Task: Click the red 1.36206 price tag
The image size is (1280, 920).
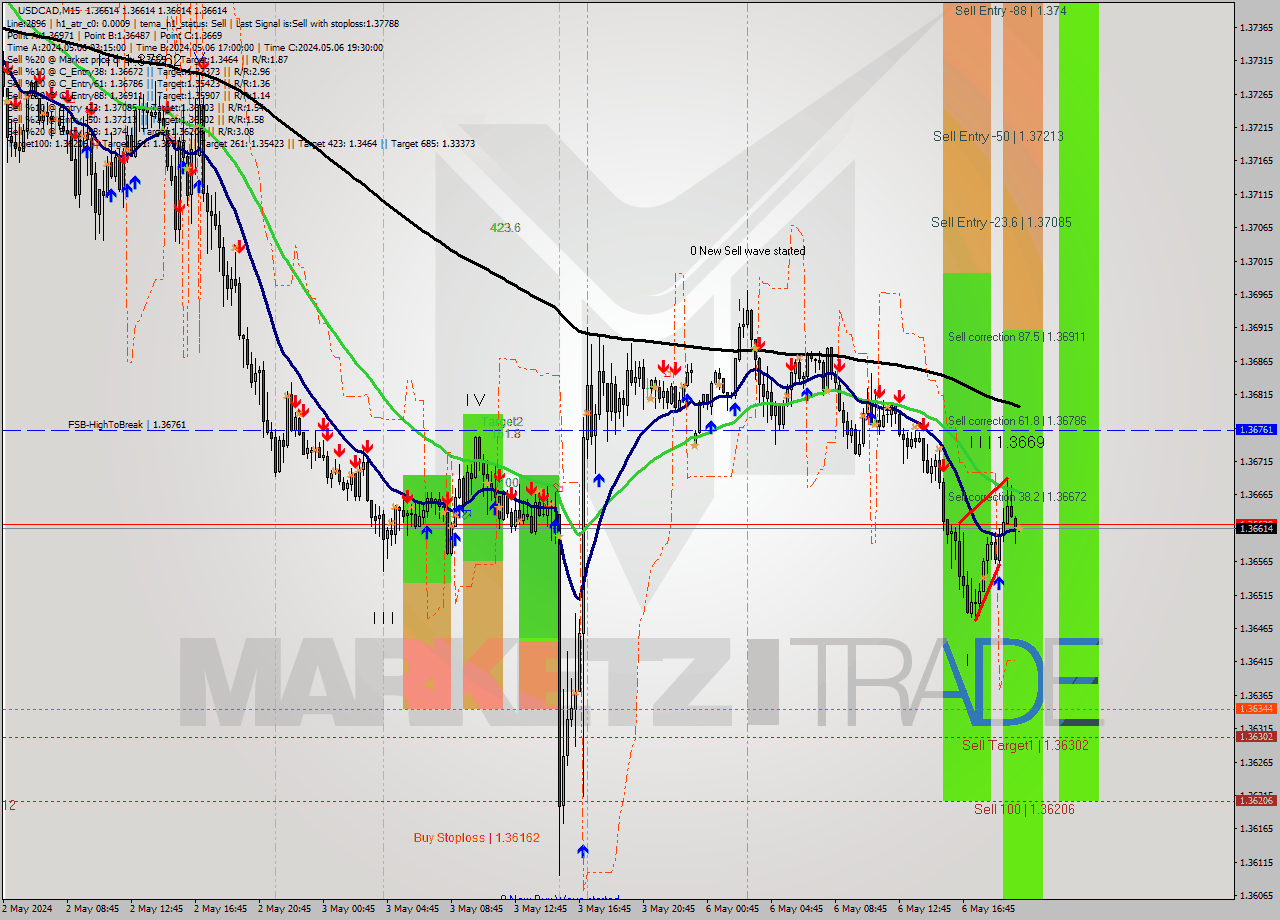Action: 1256,800
